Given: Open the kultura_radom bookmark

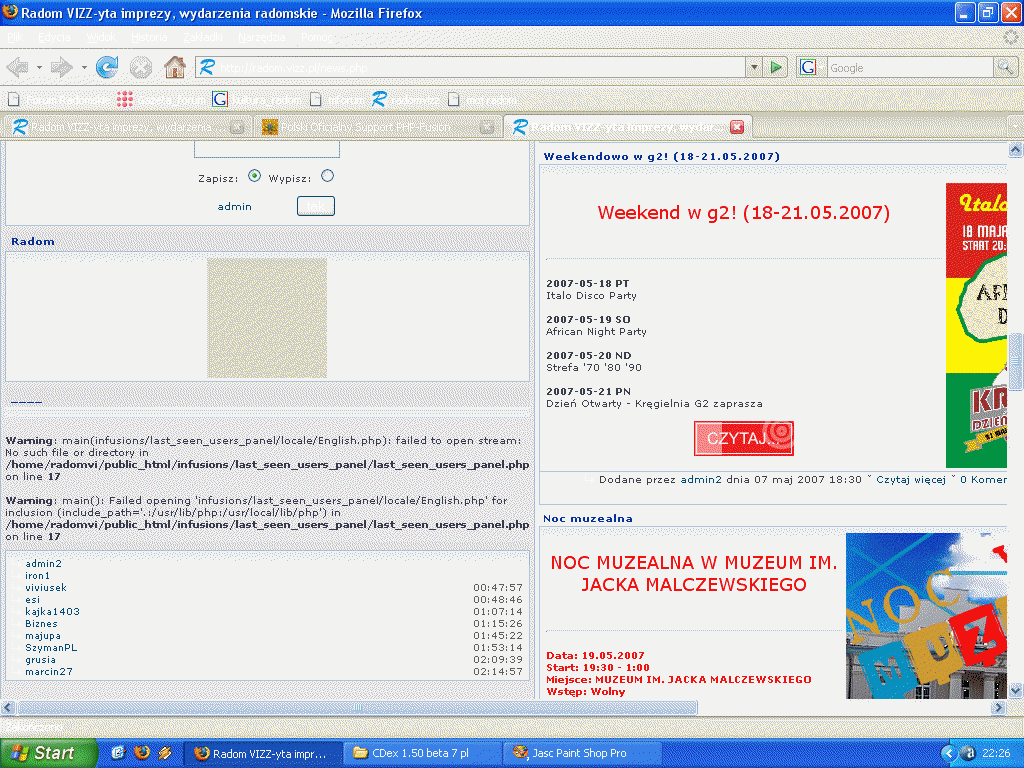Looking at the screenshot, I should point(257,100).
